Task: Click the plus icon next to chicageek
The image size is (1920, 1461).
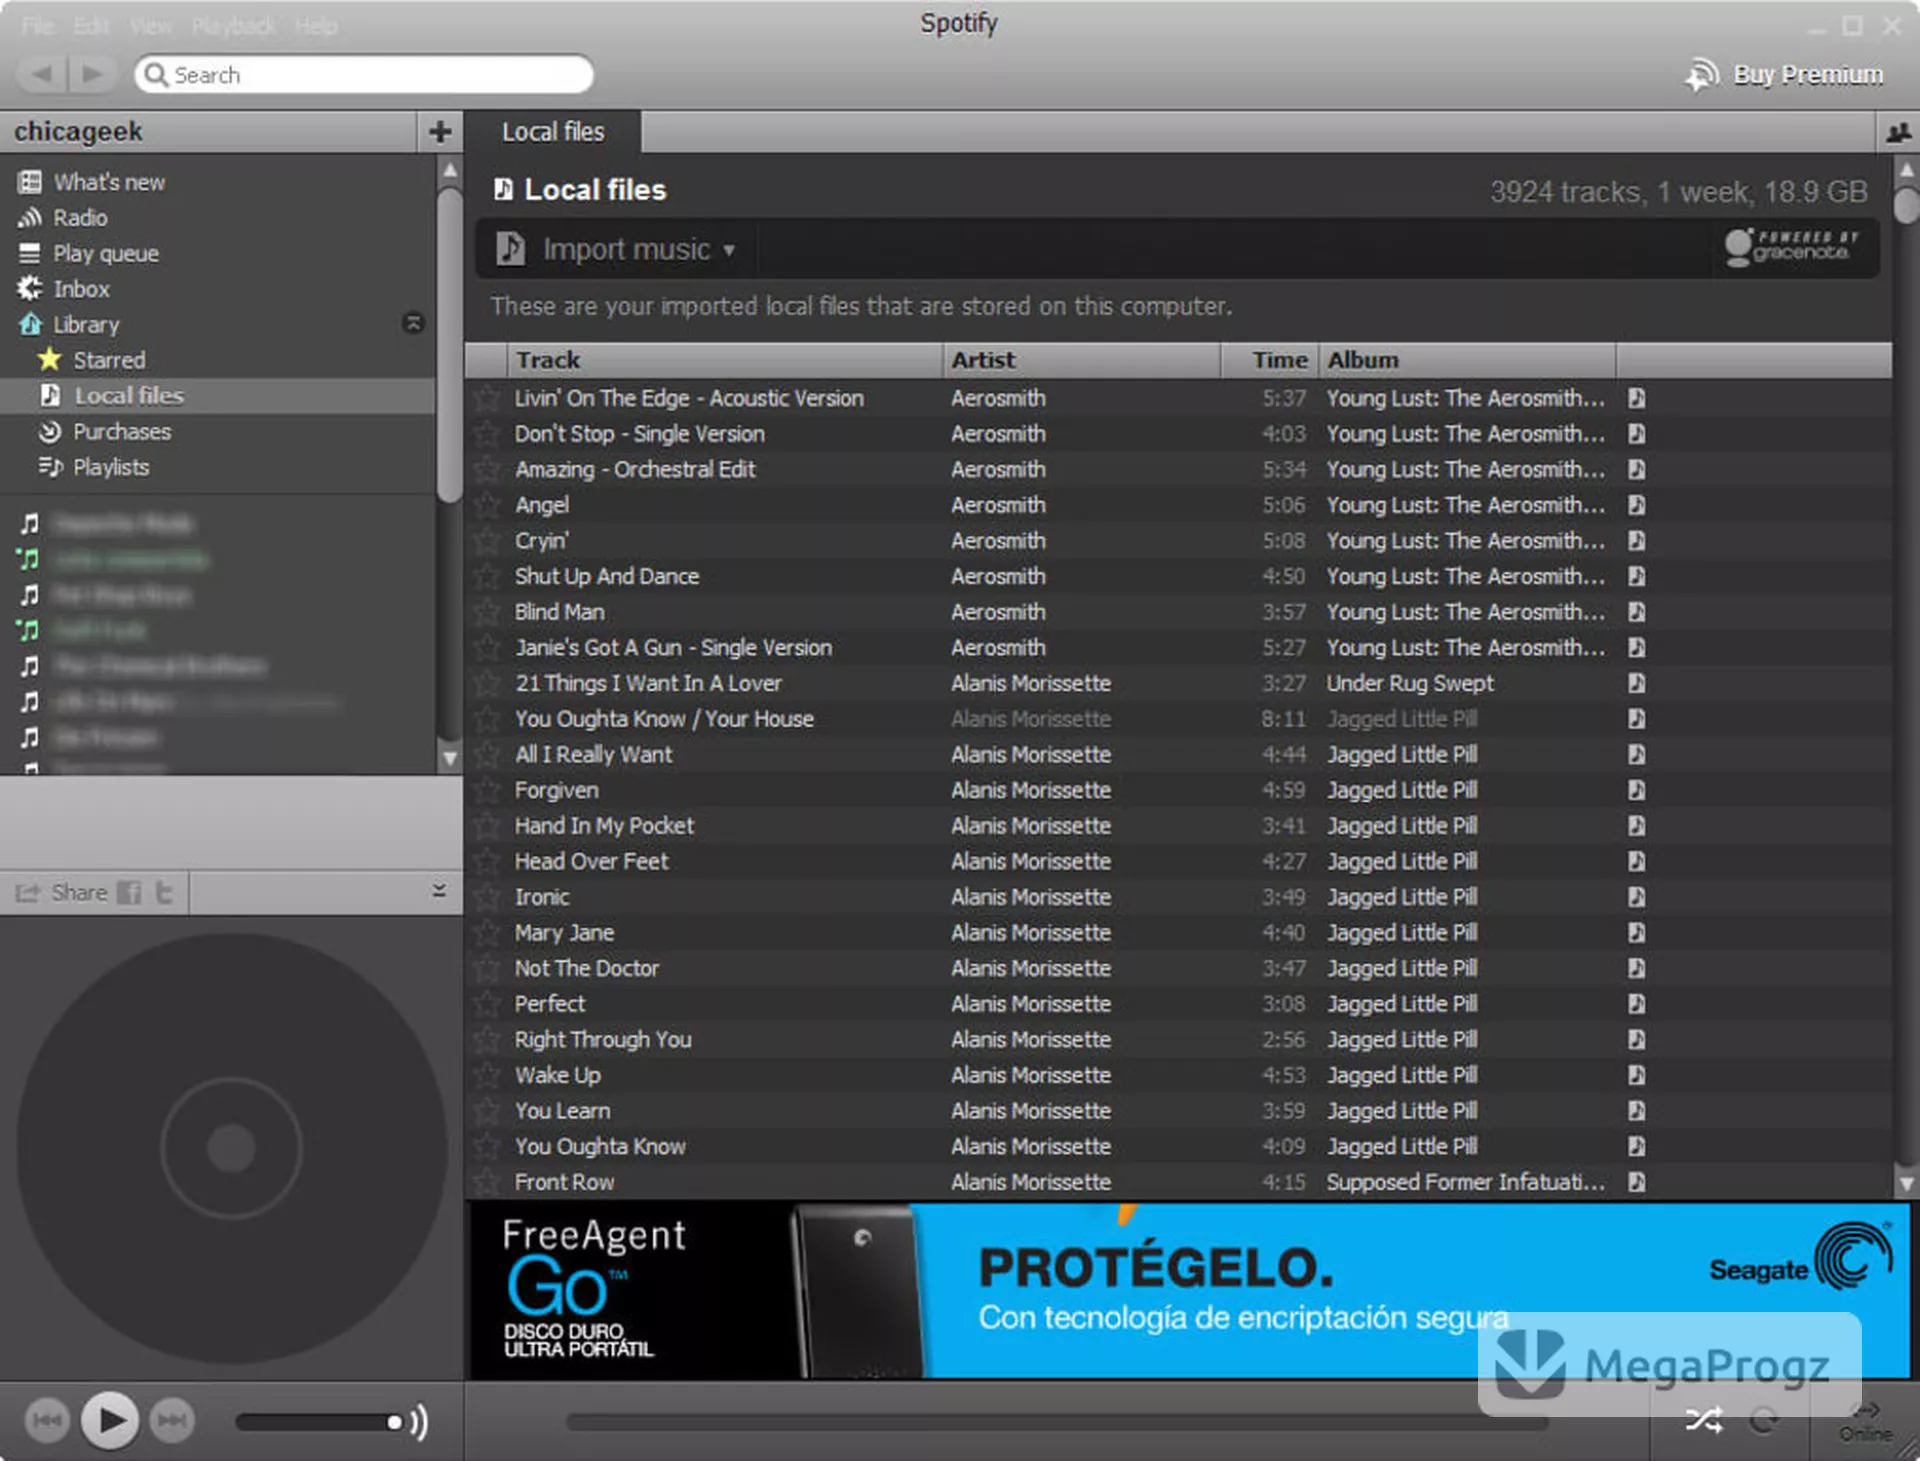Action: (439, 131)
